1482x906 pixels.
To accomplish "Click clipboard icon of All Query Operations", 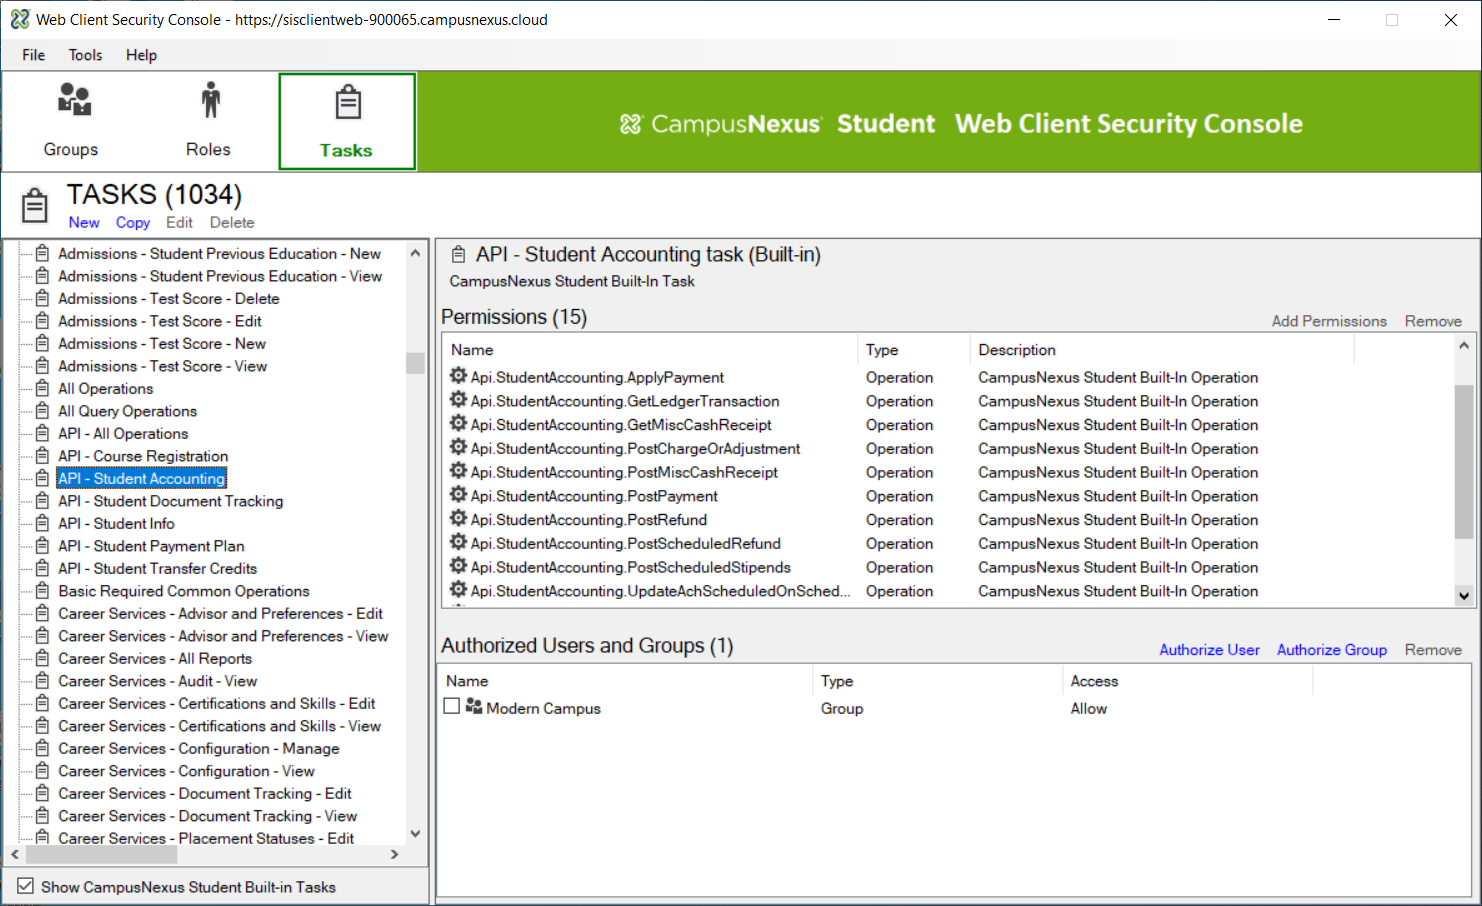I will 42,411.
